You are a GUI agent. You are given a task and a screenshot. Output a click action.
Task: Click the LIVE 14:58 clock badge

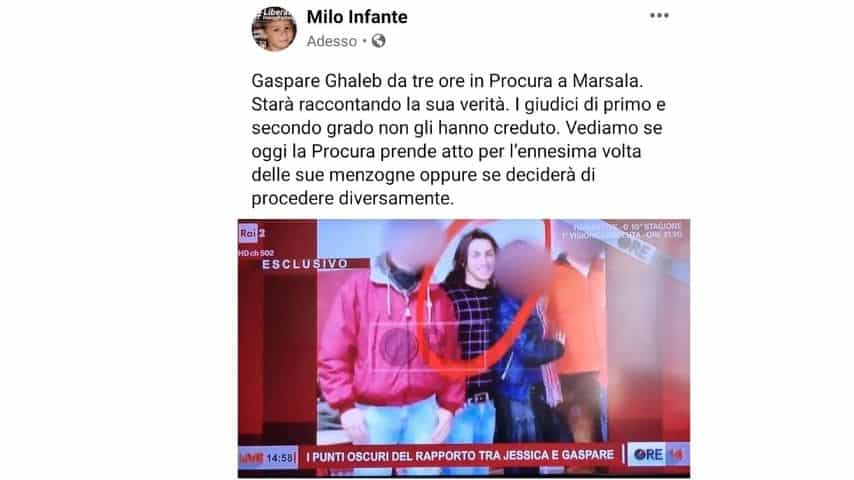pos(268,458)
